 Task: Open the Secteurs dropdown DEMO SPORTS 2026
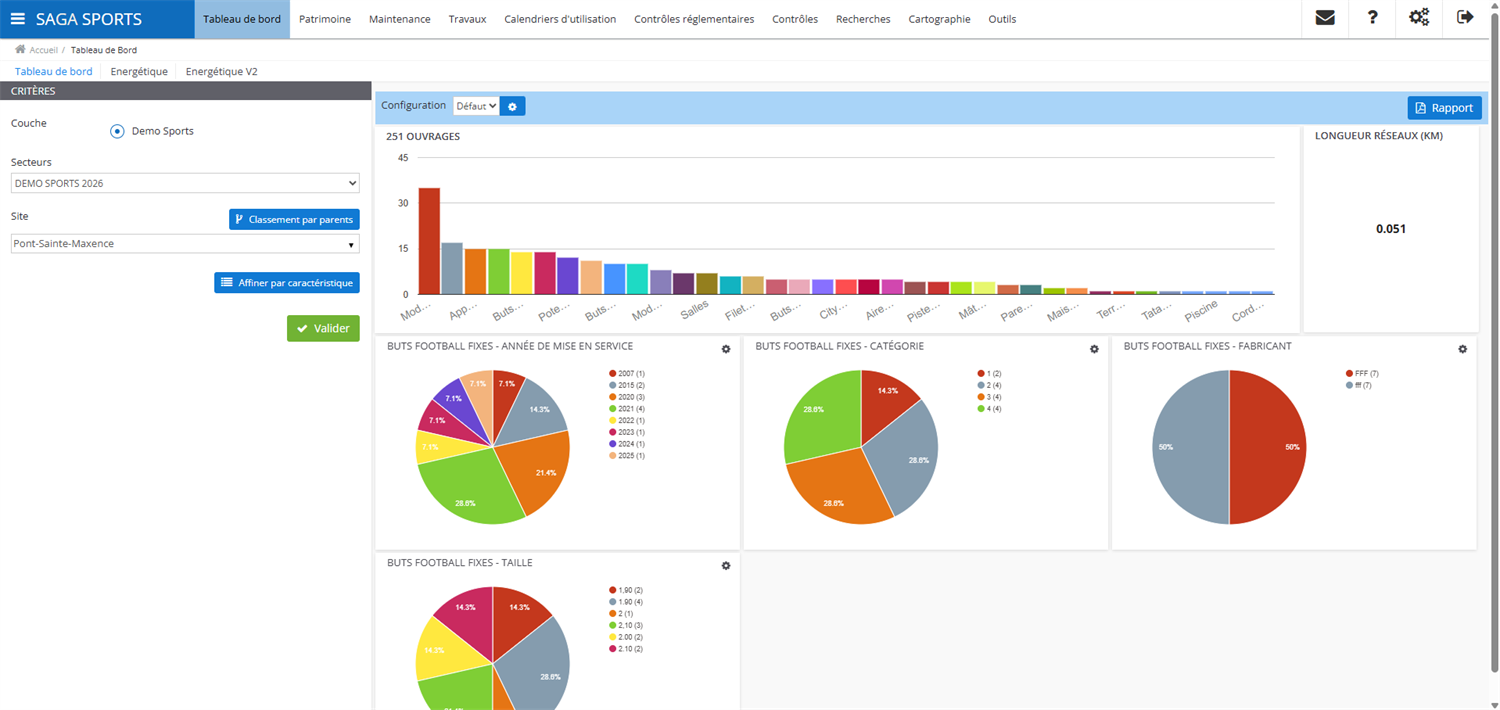185,184
